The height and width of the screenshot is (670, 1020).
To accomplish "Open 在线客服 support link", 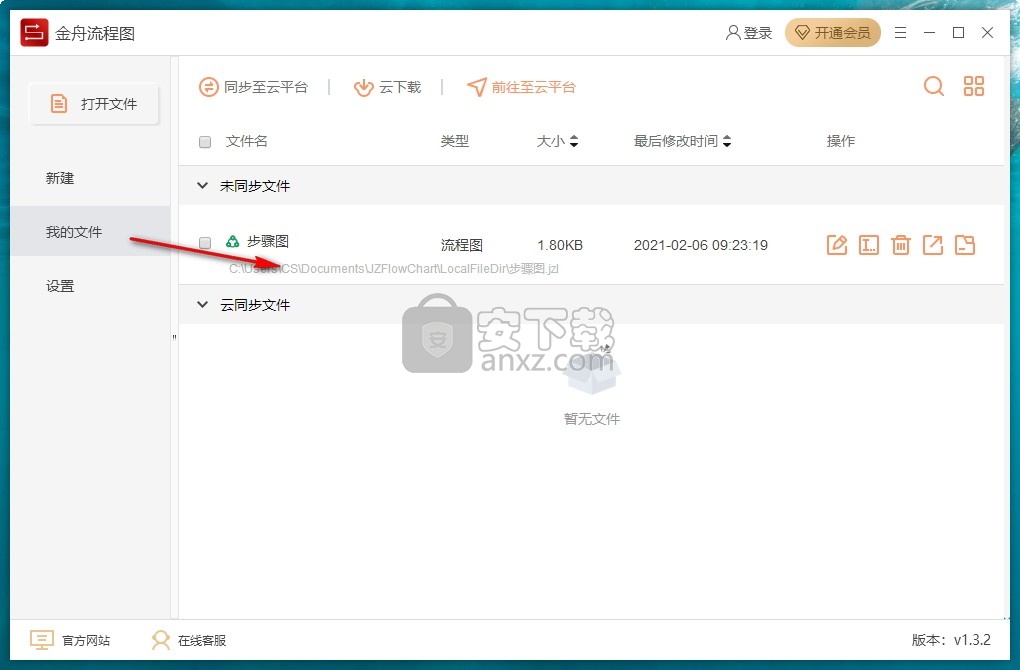I will [202, 641].
